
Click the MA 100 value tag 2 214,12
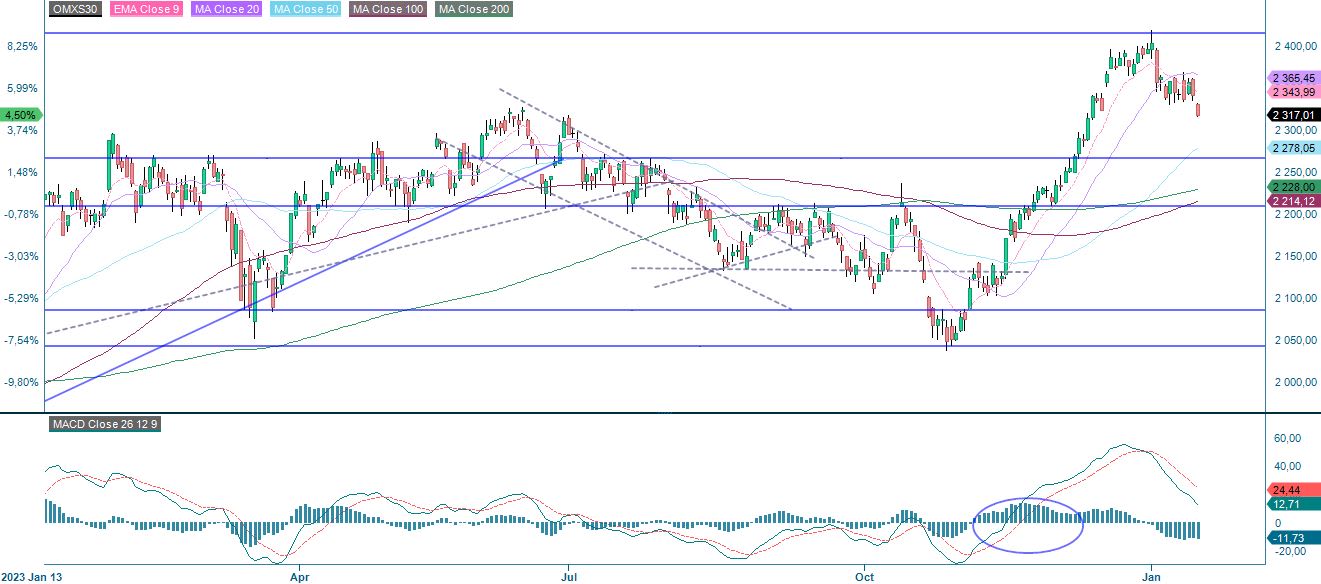point(1296,201)
